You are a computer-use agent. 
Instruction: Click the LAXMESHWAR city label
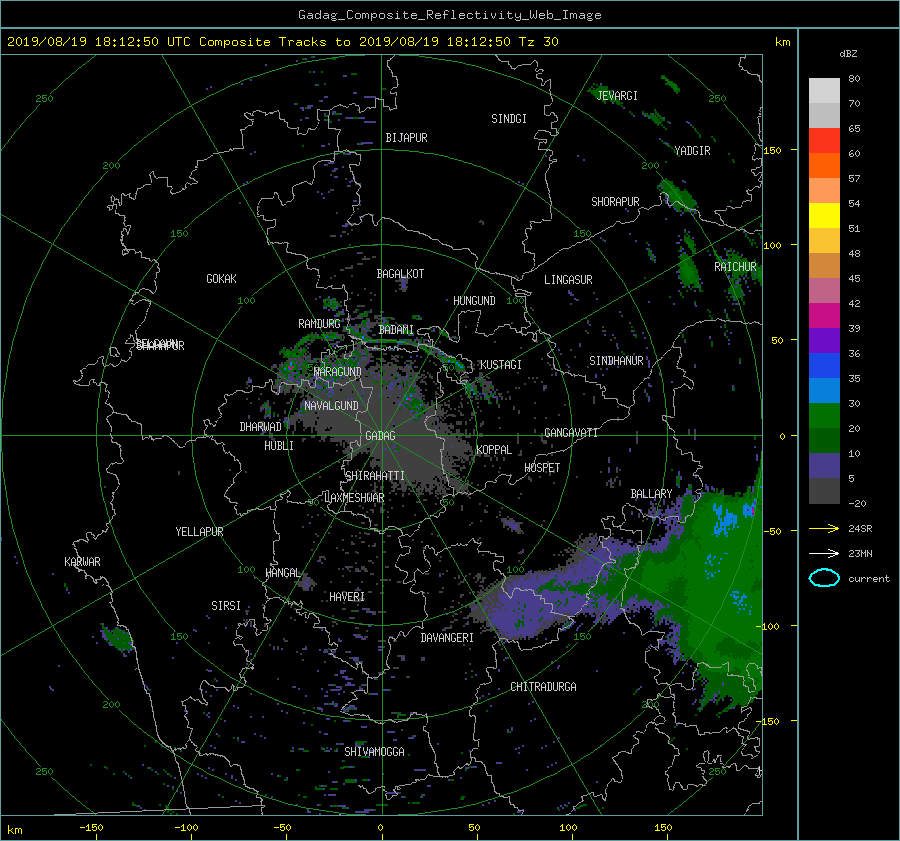tap(354, 498)
